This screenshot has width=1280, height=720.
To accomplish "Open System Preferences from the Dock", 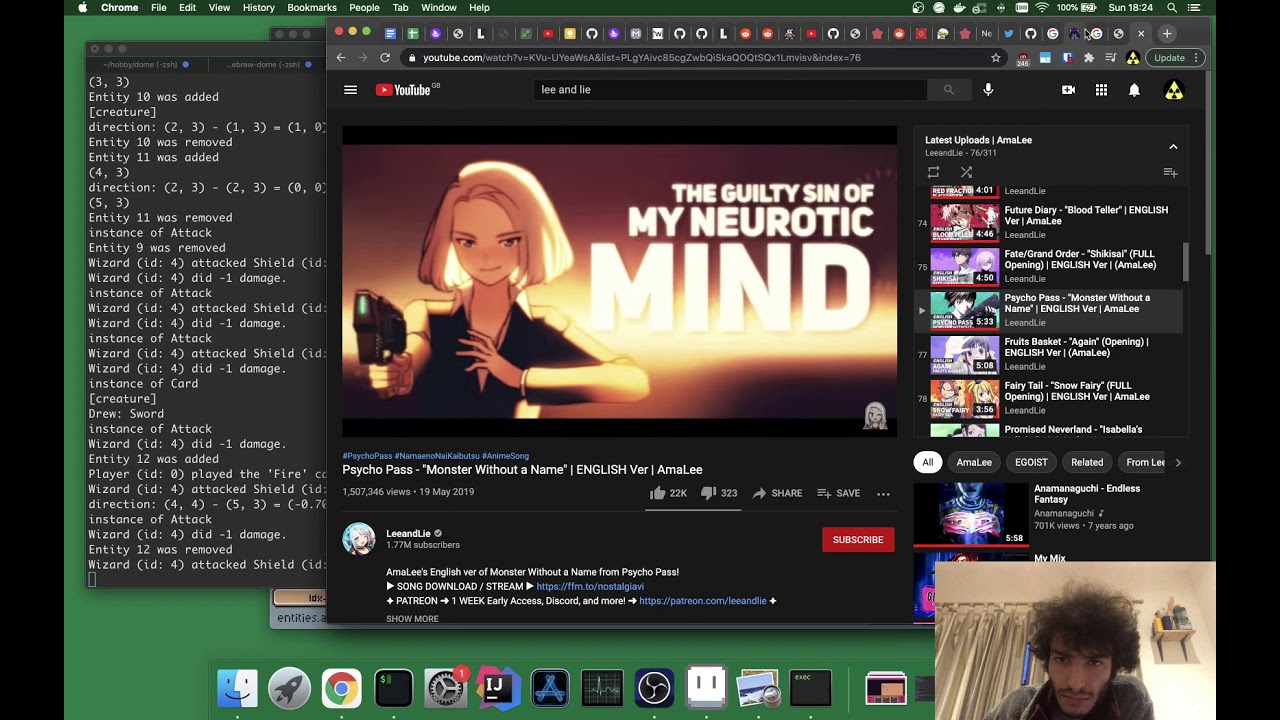I will pyautogui.click(x=445, y=688).
